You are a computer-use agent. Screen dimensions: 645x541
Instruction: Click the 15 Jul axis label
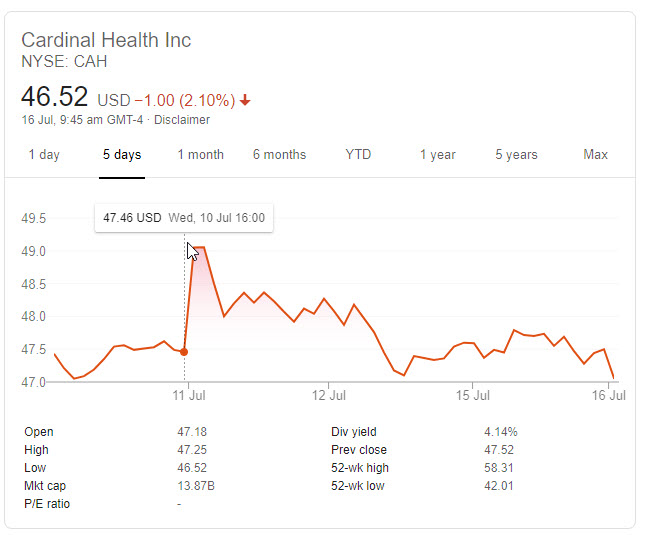tap(473, 395)
